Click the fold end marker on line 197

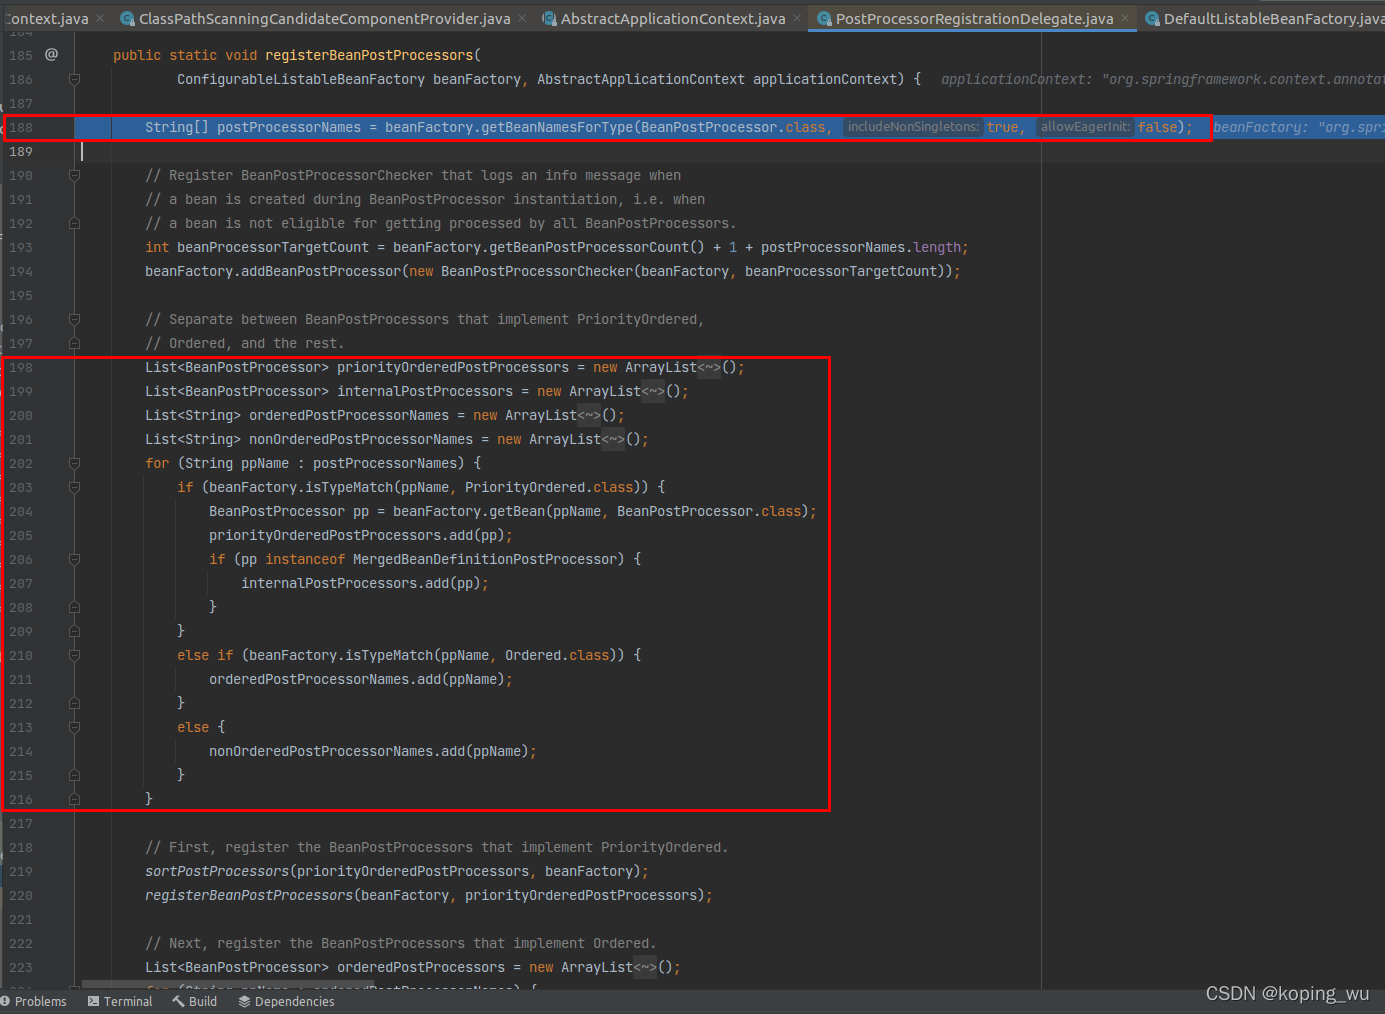click(74, 343)
